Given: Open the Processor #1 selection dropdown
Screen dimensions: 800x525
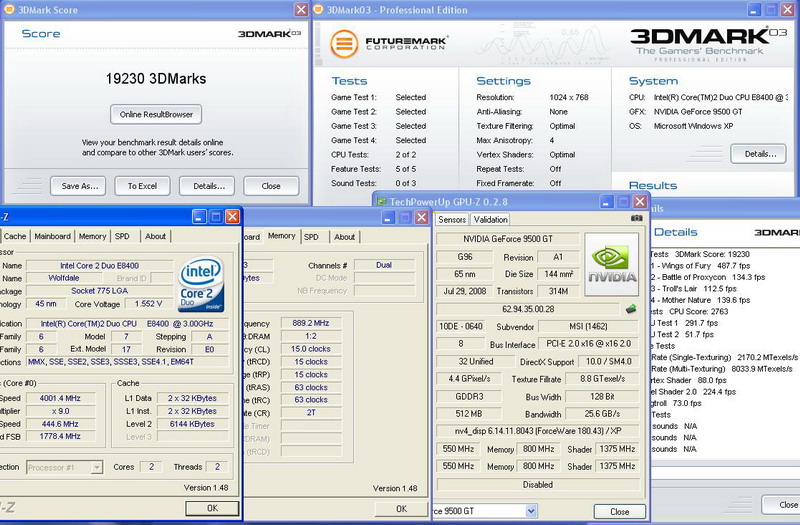Looking at the screenshot, I should tap(96, 467).
